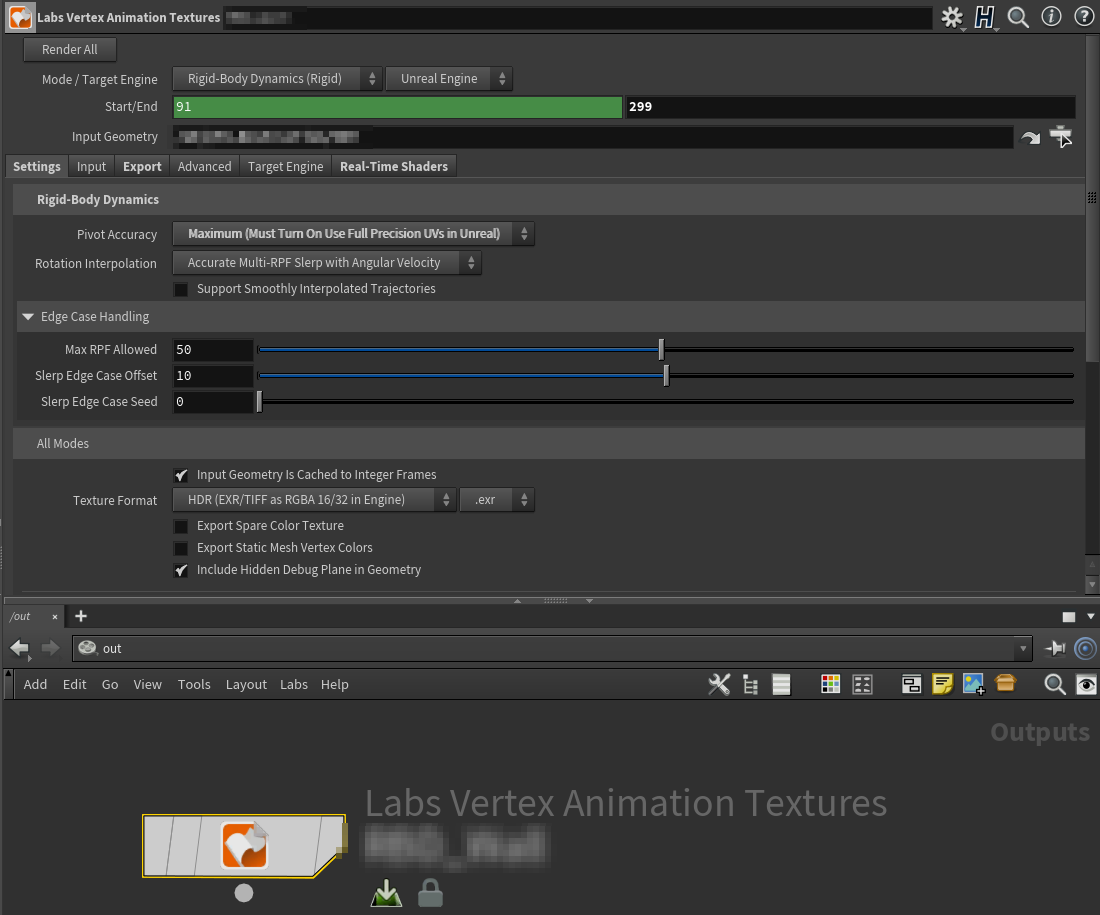This screenshot has width=1100, height=915.
Task: Click the Max RPF Allowed value field
Action: tap(213, 349)
